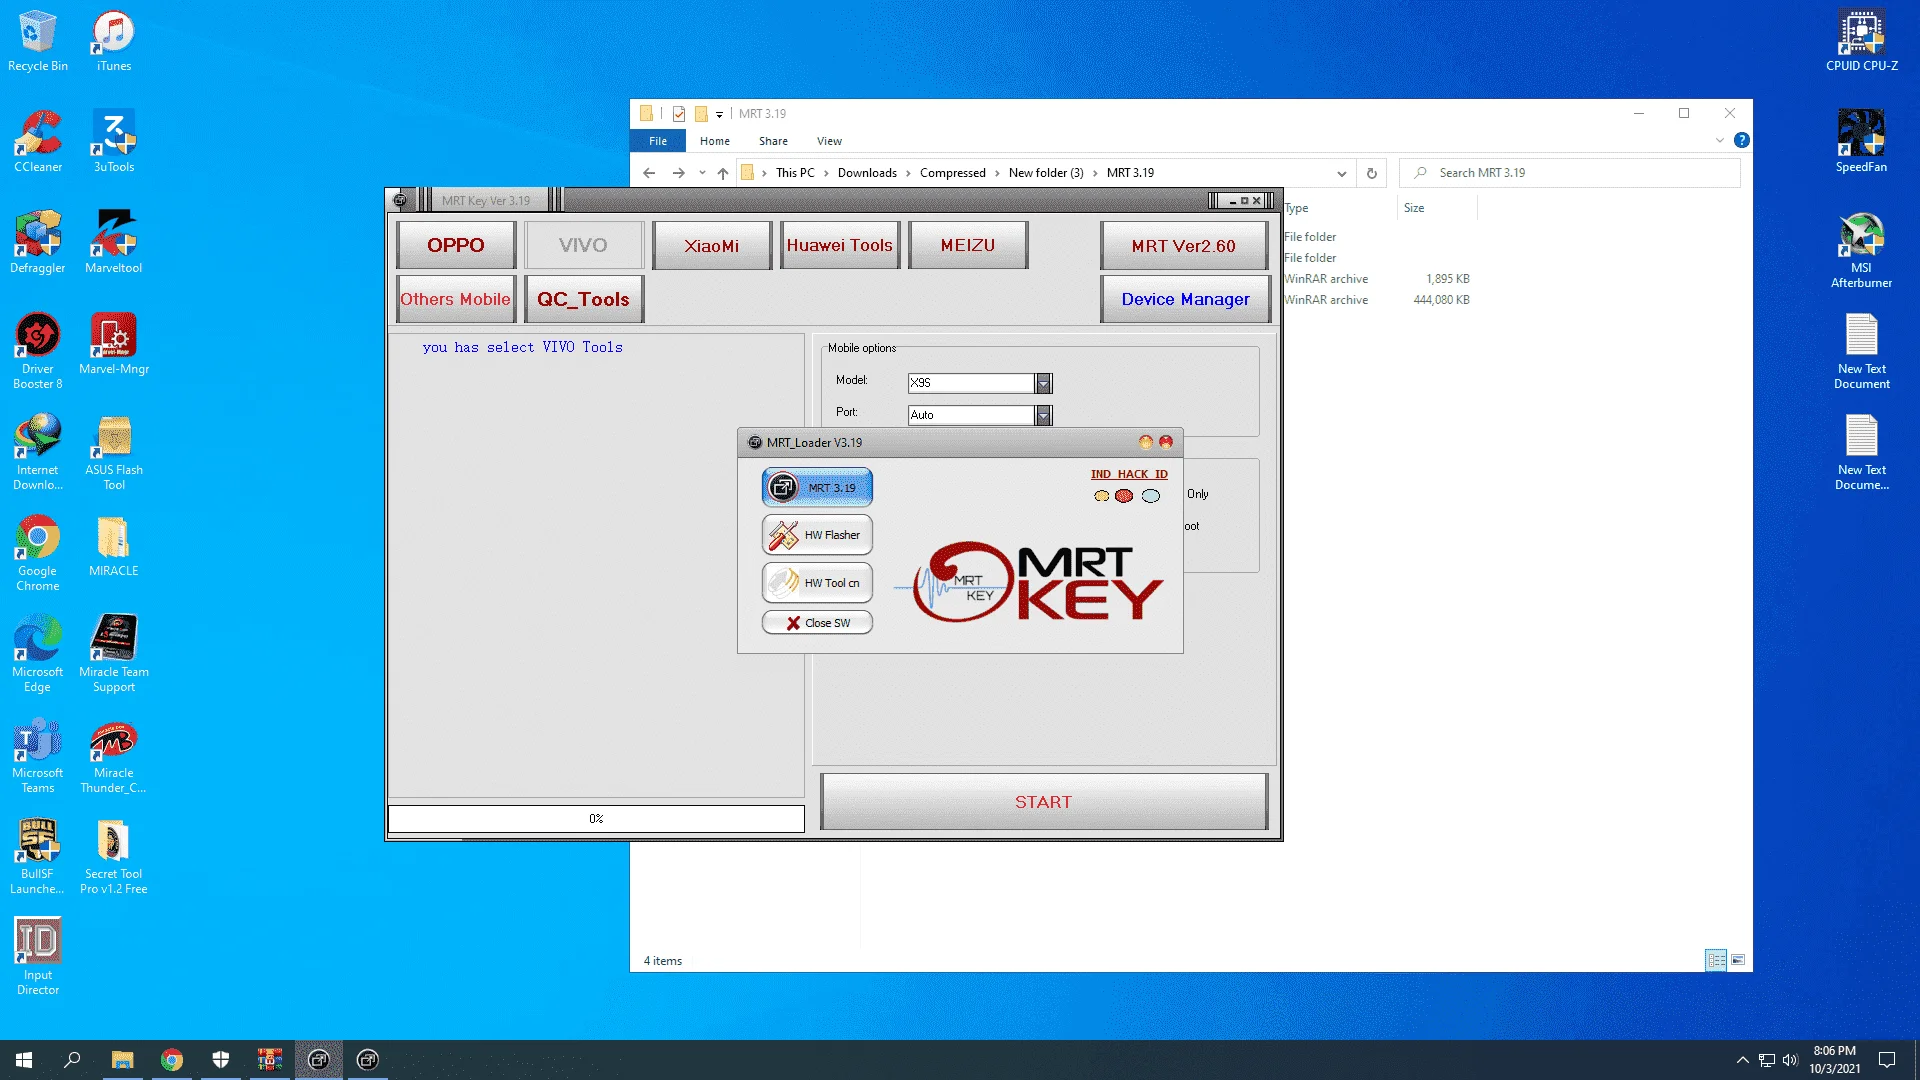Open HW Tool cn in MRT Loader
1920x1080 pixels.
[817, 583]
